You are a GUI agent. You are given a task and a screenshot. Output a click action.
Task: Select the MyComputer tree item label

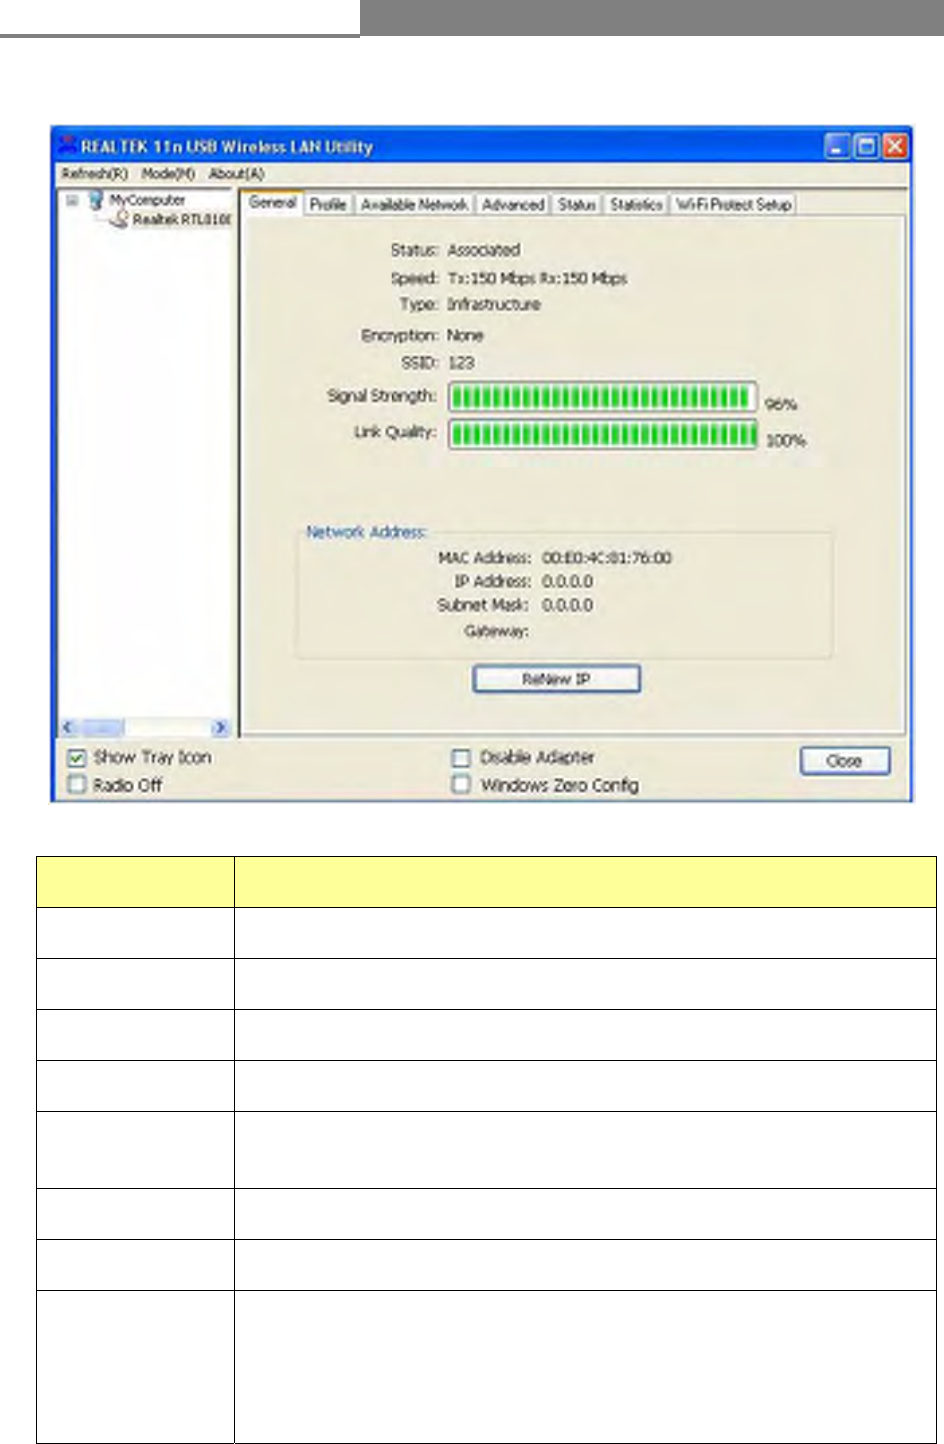tap(147, 200)
